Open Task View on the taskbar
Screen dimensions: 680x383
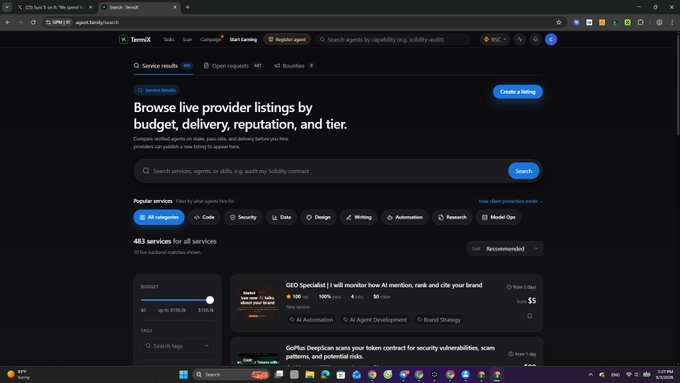tap(279, 374)
